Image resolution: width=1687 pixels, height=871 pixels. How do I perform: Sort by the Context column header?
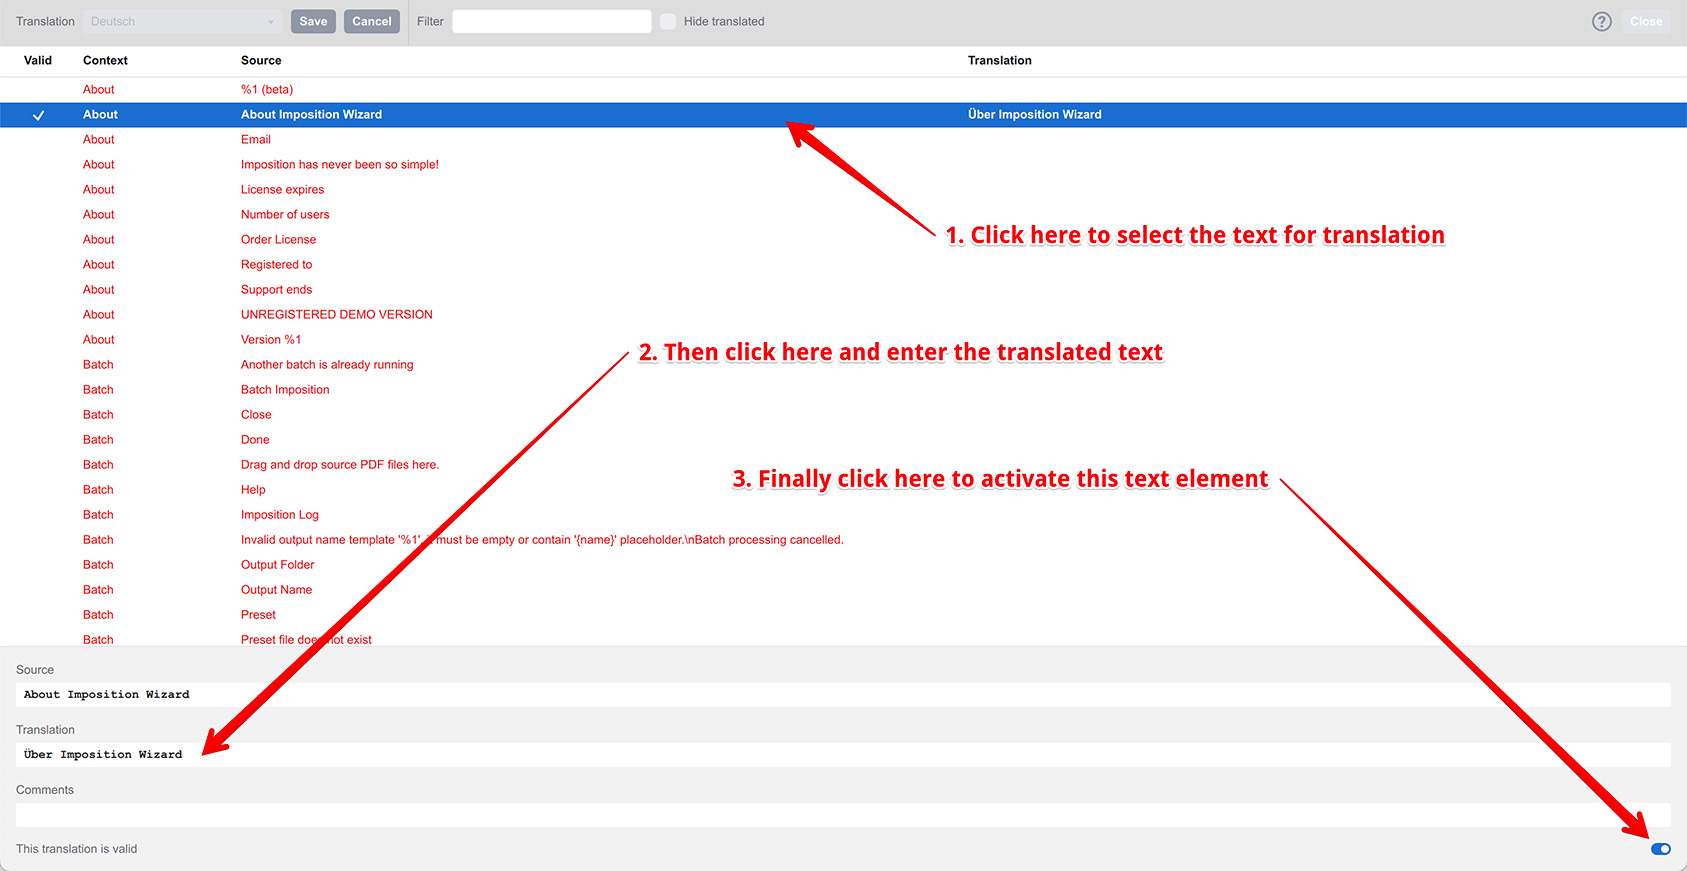[105, 60]
